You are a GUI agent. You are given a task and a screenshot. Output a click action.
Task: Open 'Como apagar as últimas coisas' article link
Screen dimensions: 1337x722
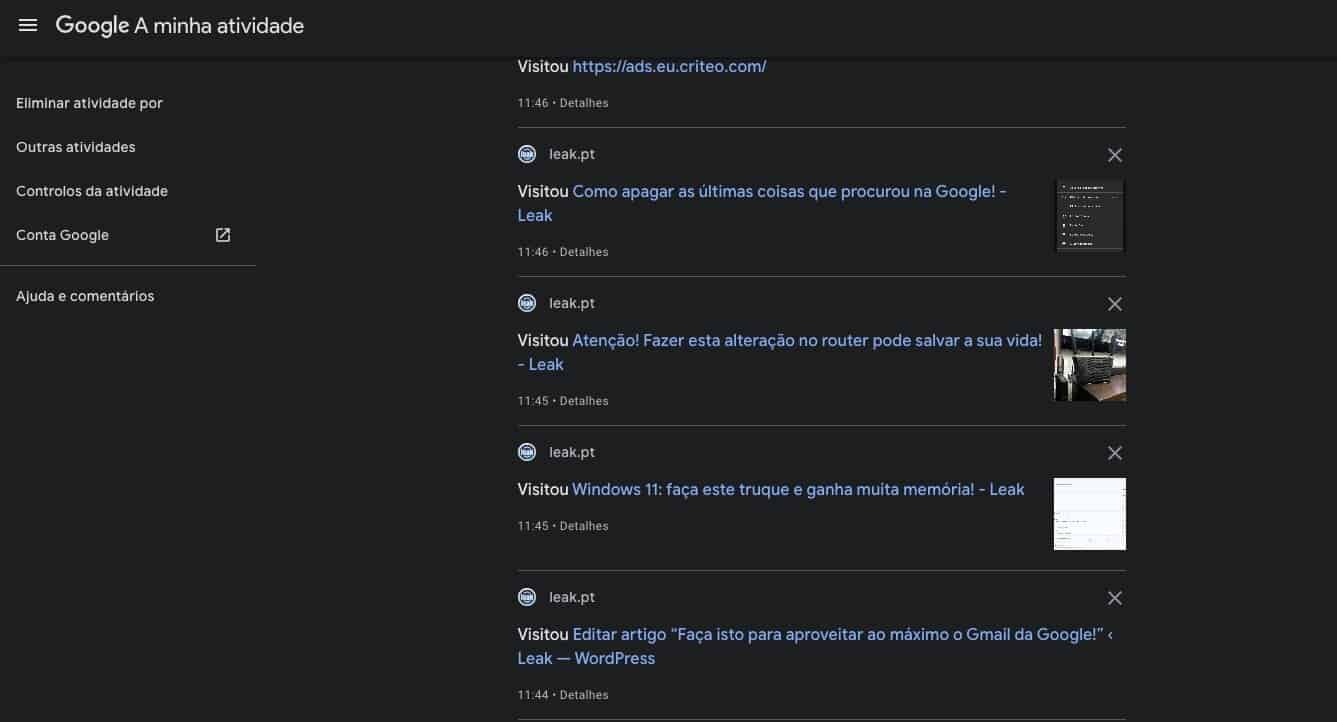click(762, 203)
